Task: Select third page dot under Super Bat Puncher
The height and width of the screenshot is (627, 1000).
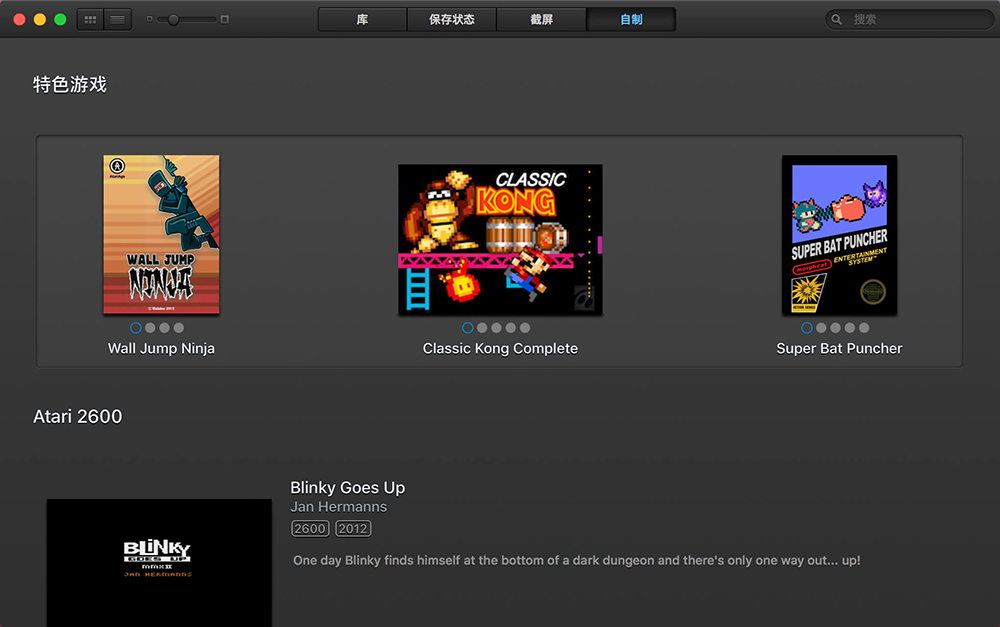Action: [x=835, y=328]
